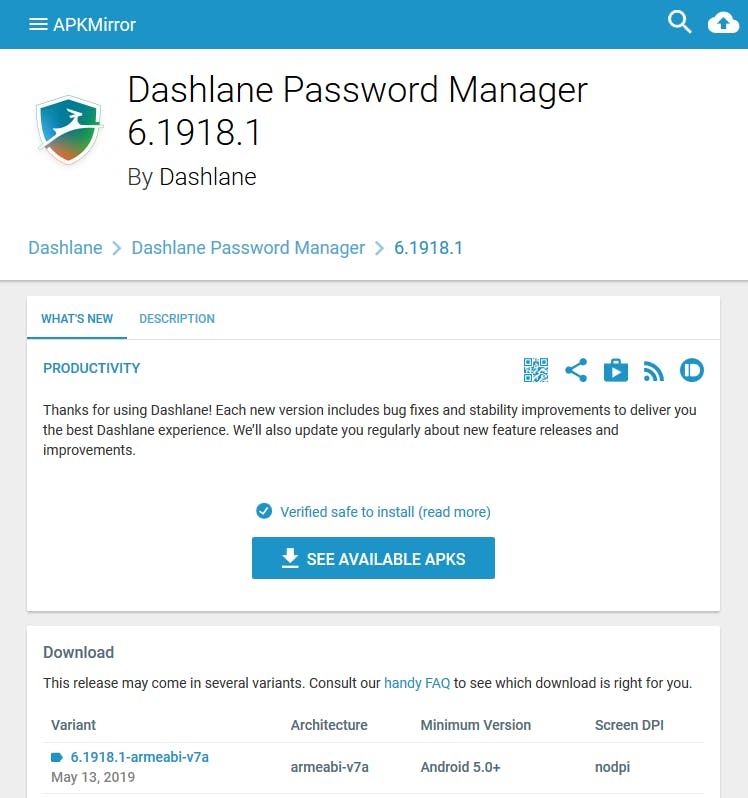Click the search magnifier icon
Image resolution: width=748 pixels, height=798 pixels.
(x=680, y=22)
